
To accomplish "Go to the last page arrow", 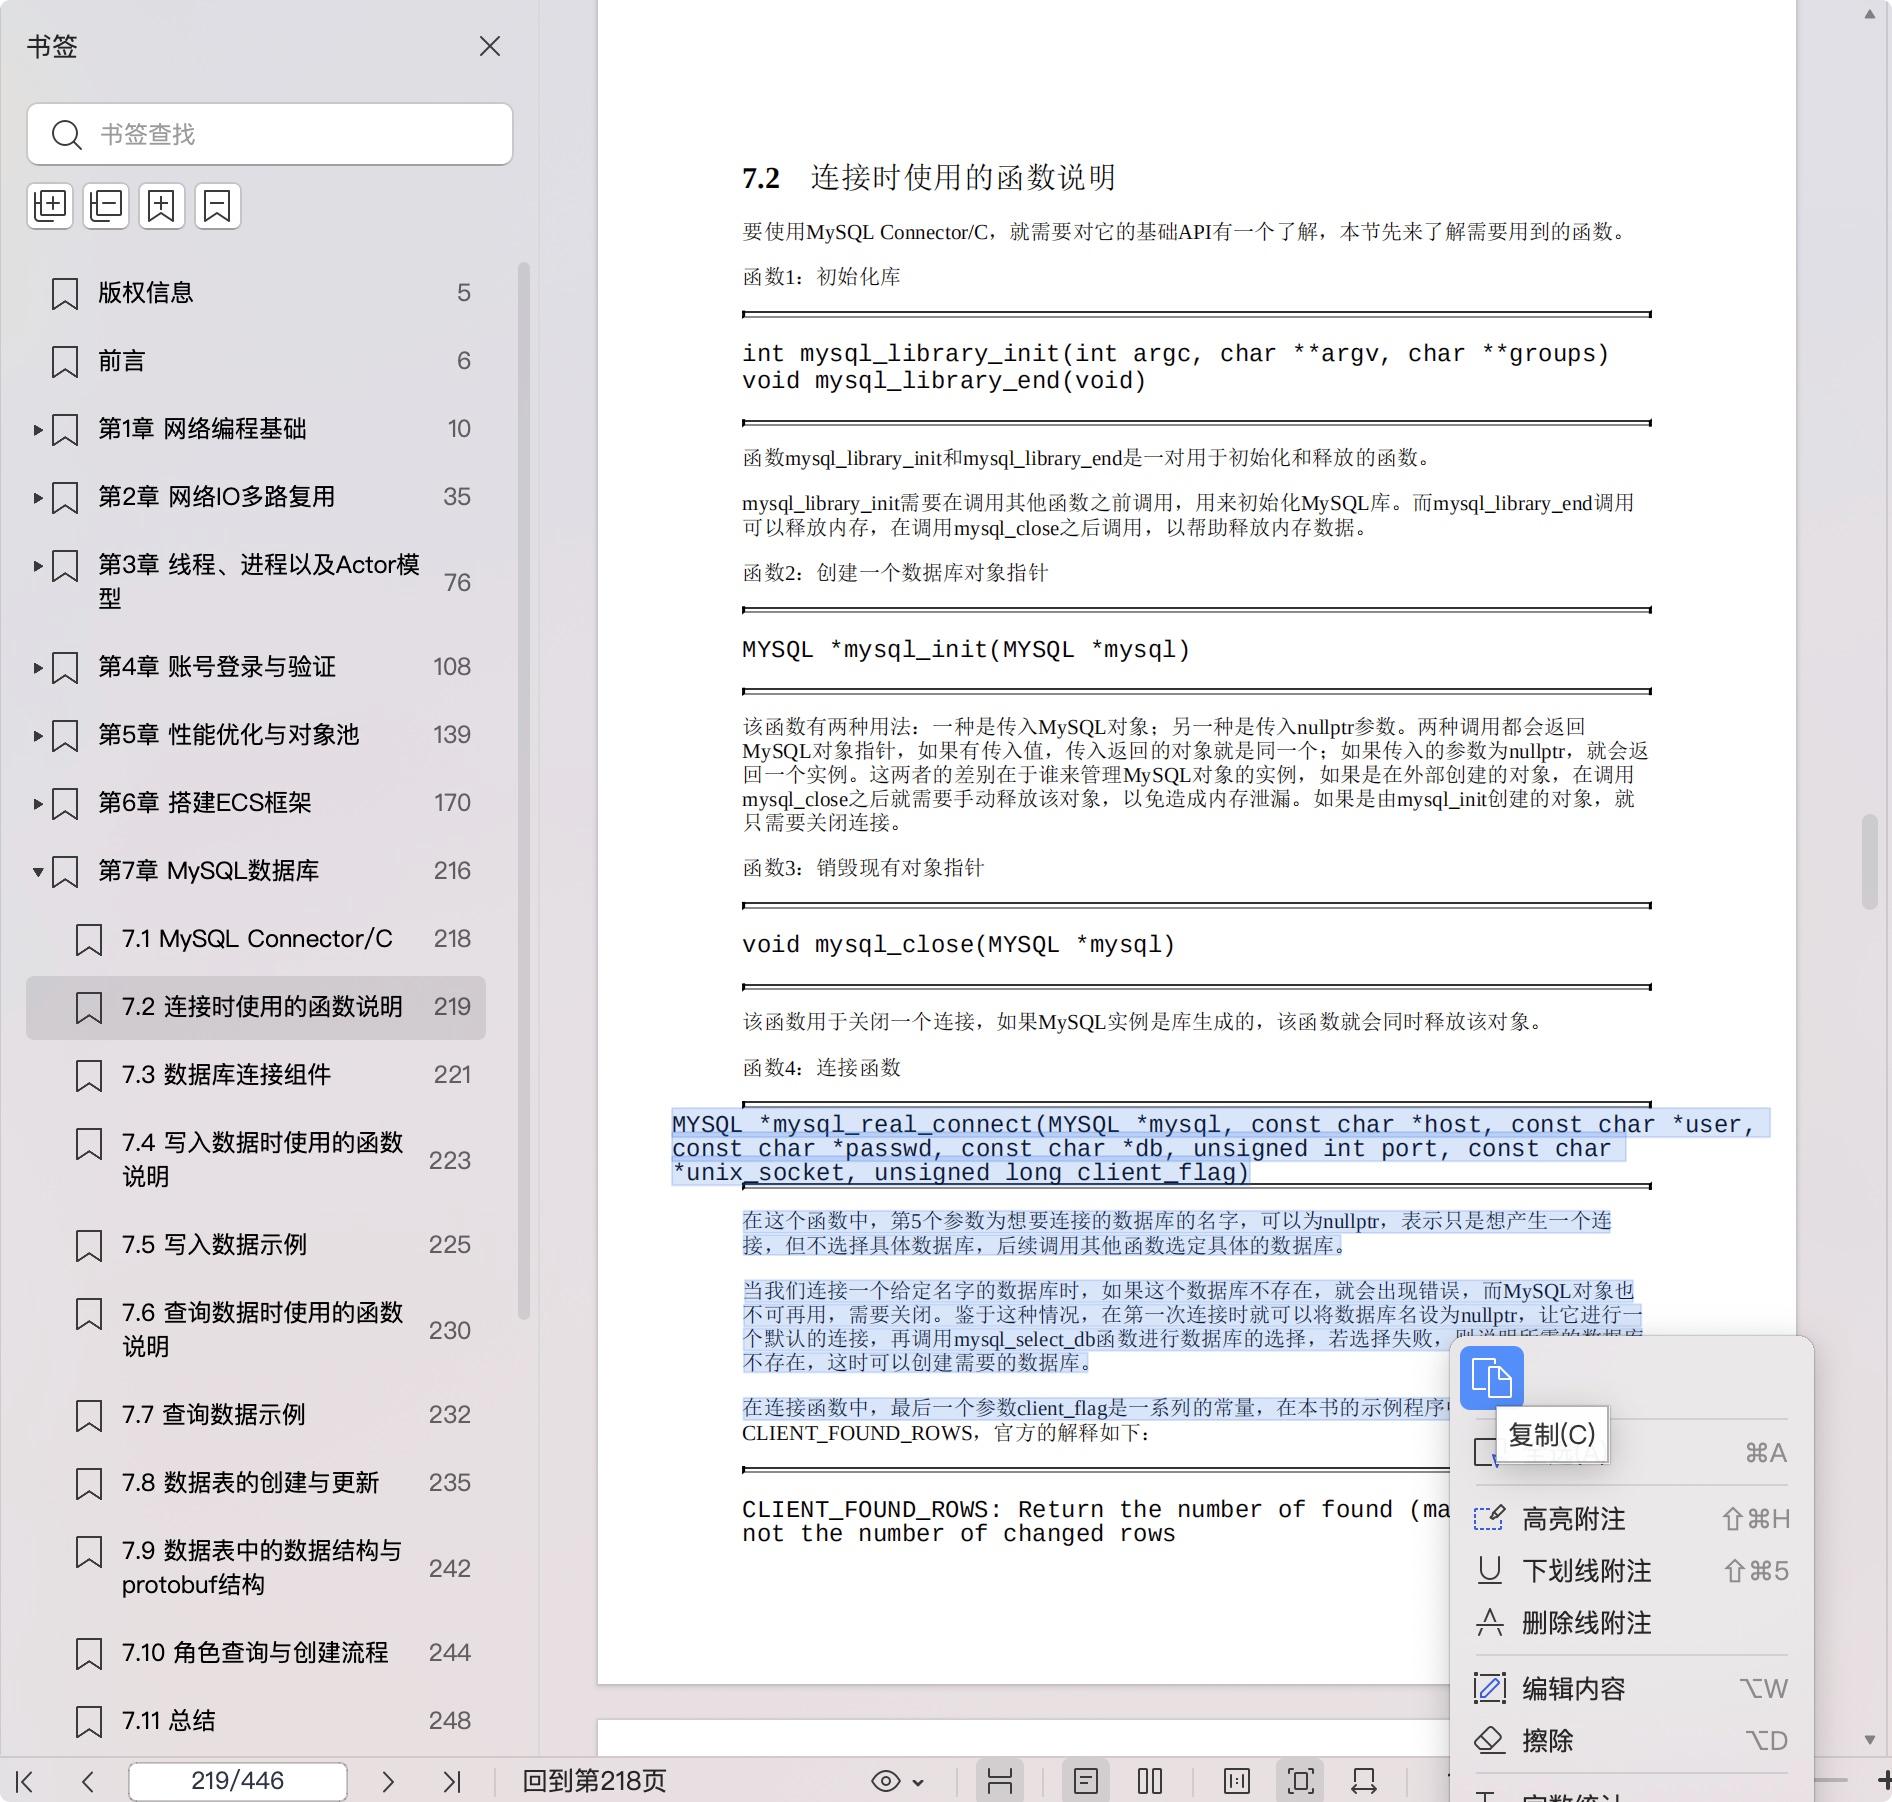I will coord(452,1781).
